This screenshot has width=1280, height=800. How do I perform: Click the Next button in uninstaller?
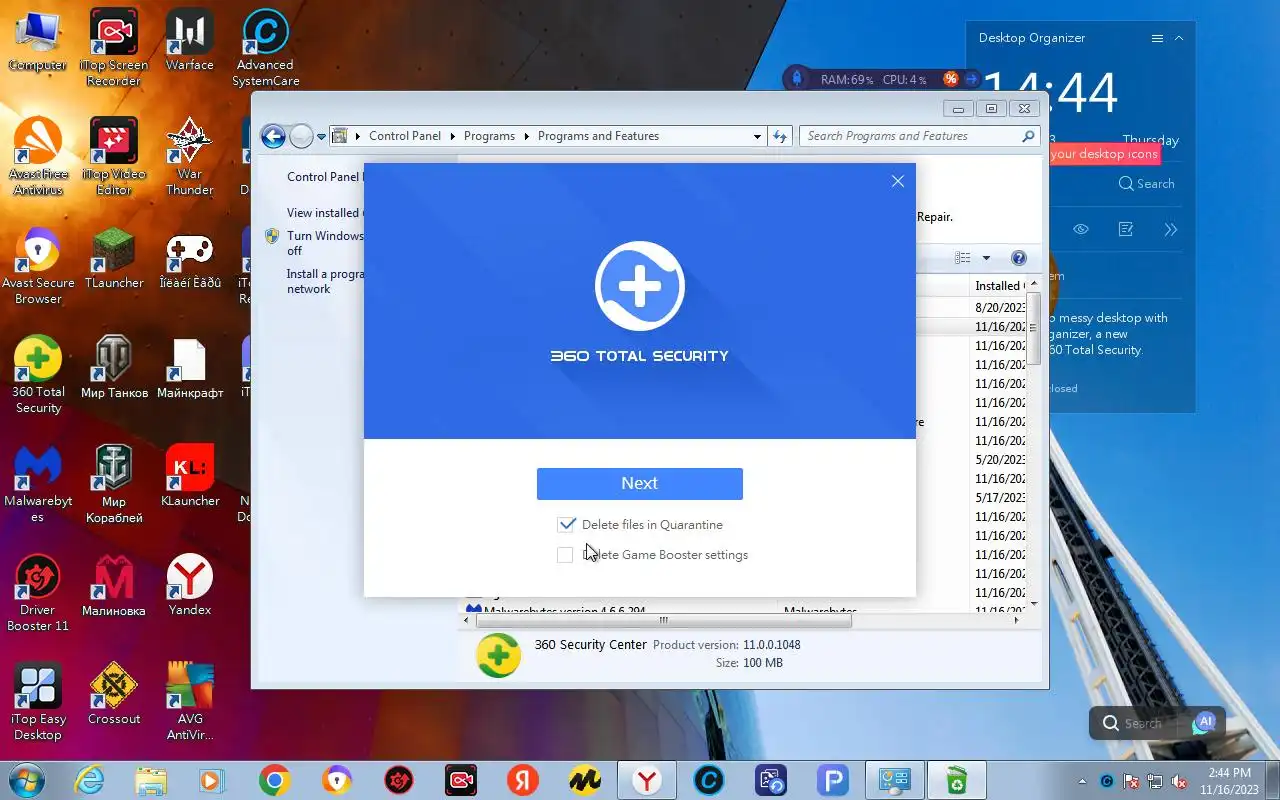pos(639,483)
